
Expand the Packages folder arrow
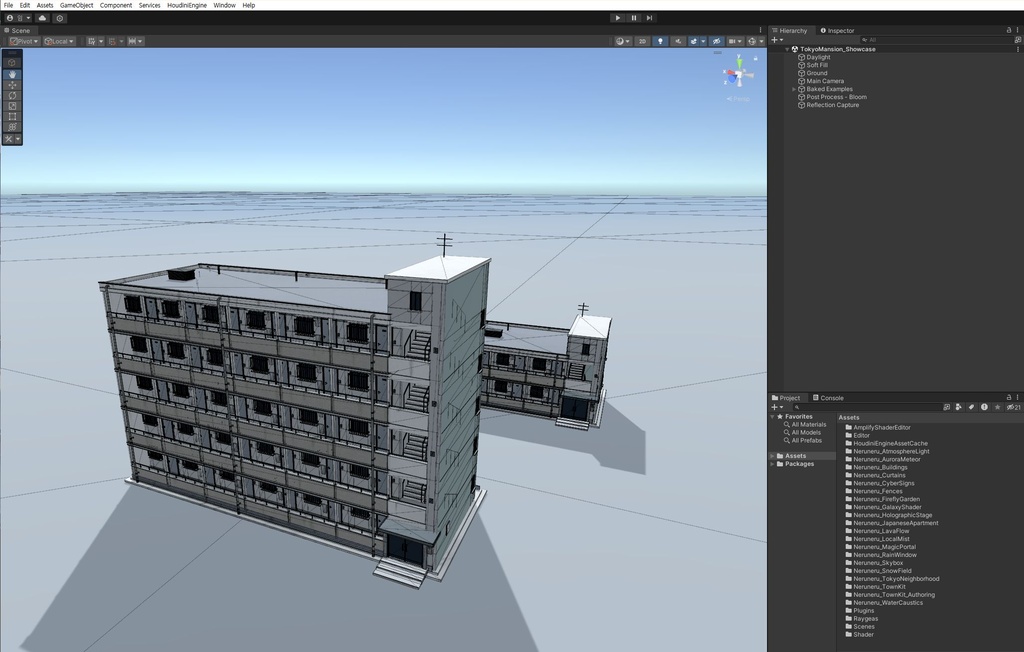click(x=773, y=464)
